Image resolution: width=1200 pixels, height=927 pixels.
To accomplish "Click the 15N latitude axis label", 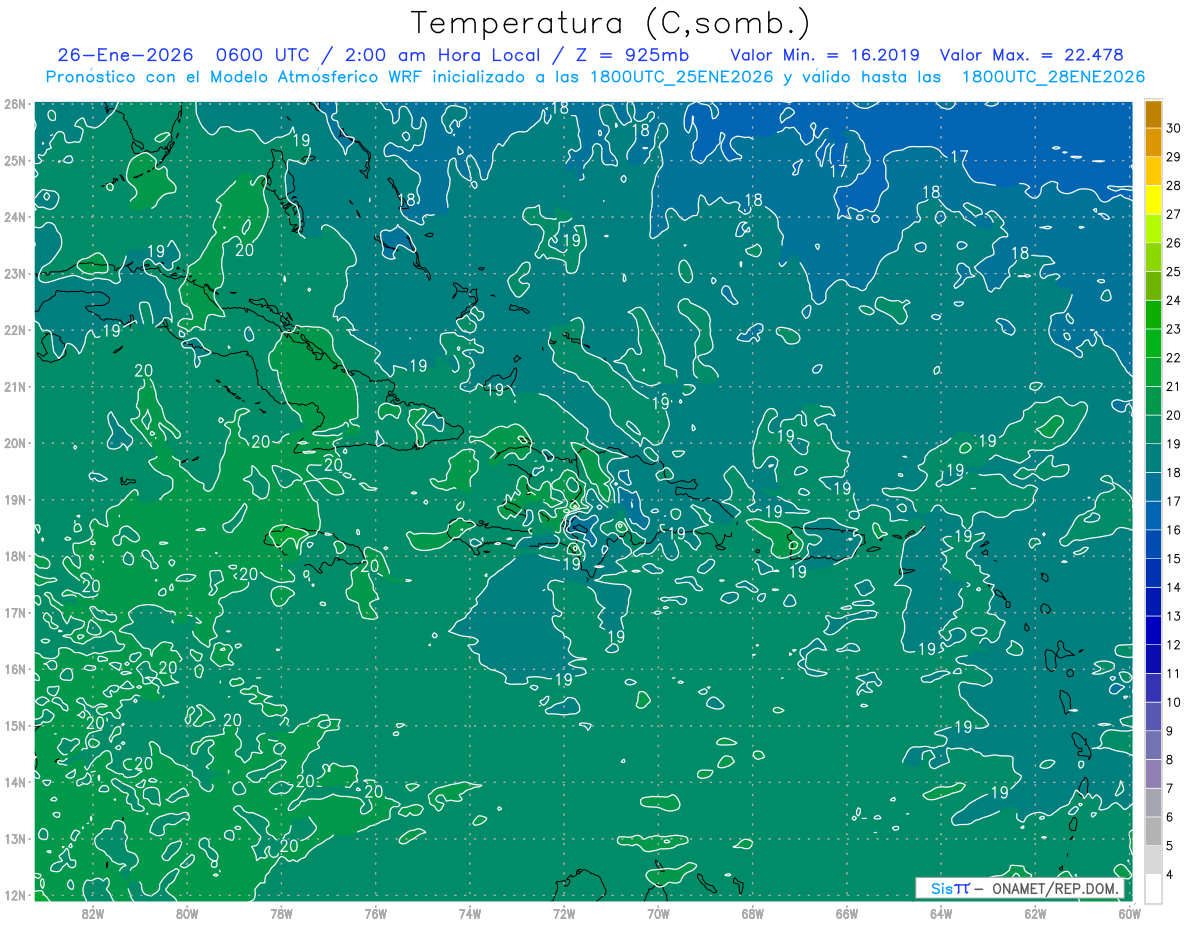I will 14,725.
